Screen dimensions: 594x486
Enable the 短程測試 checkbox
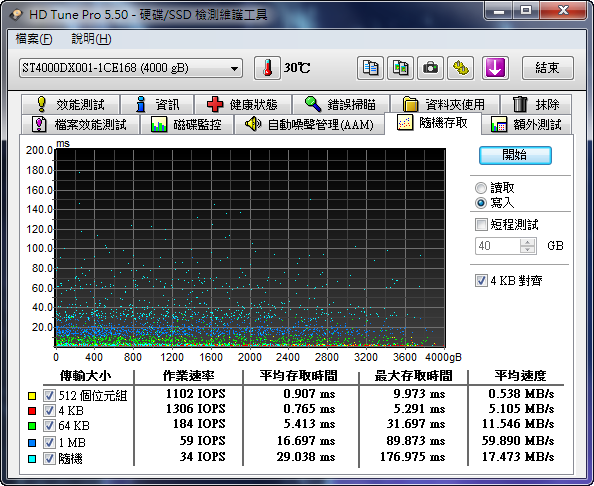click(481, 224)
